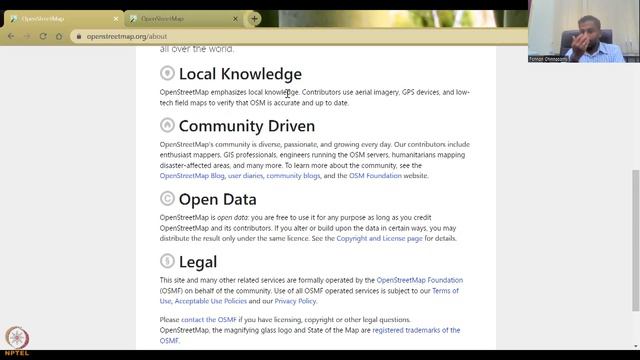Open the OpenStreetMap Blog link
Viewport: 640px width, 360px height.
tap(192, 176)
